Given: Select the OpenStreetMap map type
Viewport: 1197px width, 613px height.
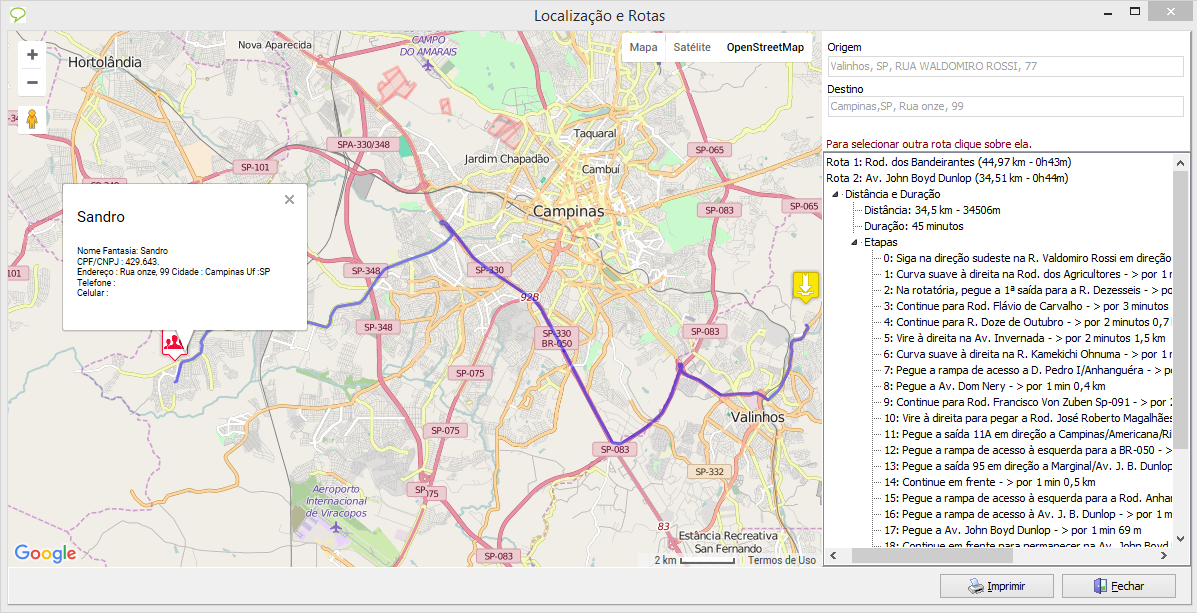Looking at the screenshot, I should coord(765,47).
